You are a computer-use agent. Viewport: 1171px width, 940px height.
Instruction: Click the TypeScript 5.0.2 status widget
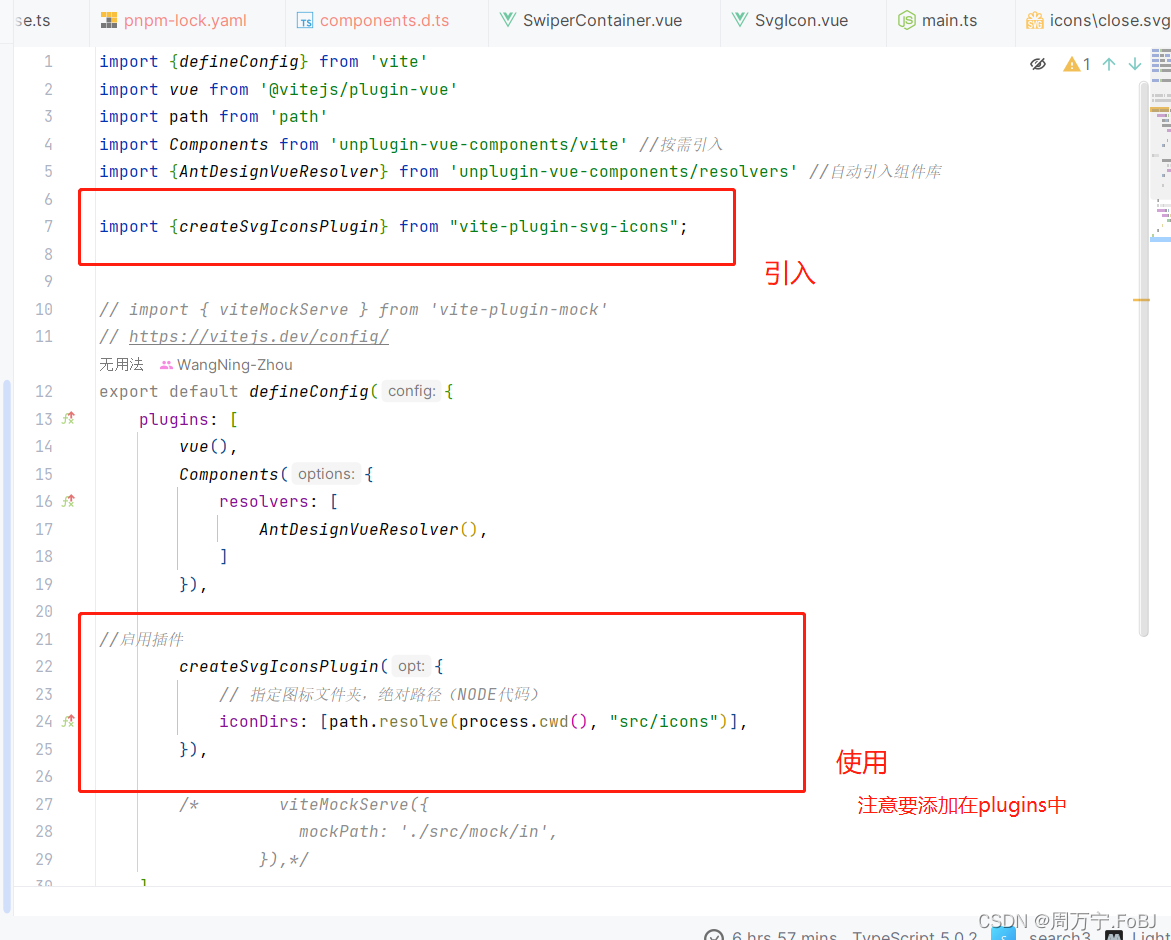pyautogui.click(x=915, y=936)
